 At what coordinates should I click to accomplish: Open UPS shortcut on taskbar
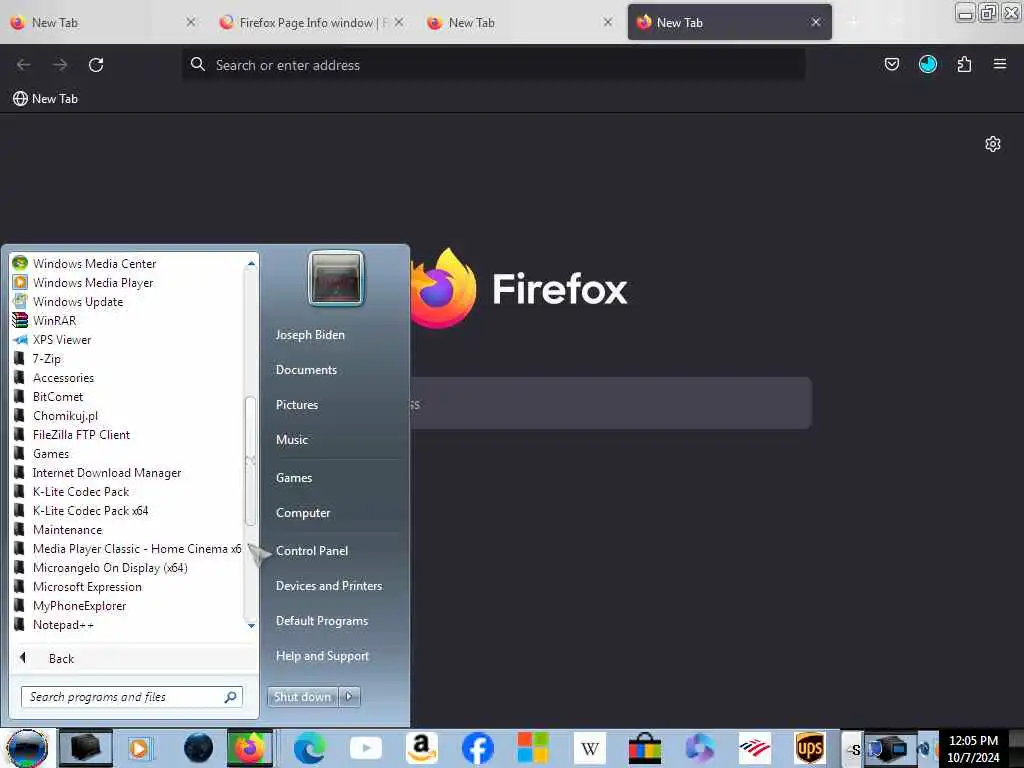click(810, 748)
